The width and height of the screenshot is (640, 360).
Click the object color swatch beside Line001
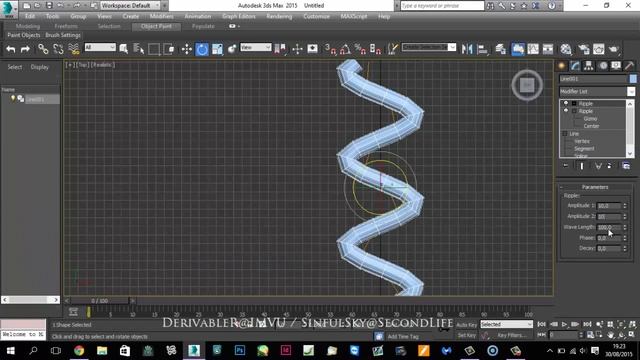(633, 79)
